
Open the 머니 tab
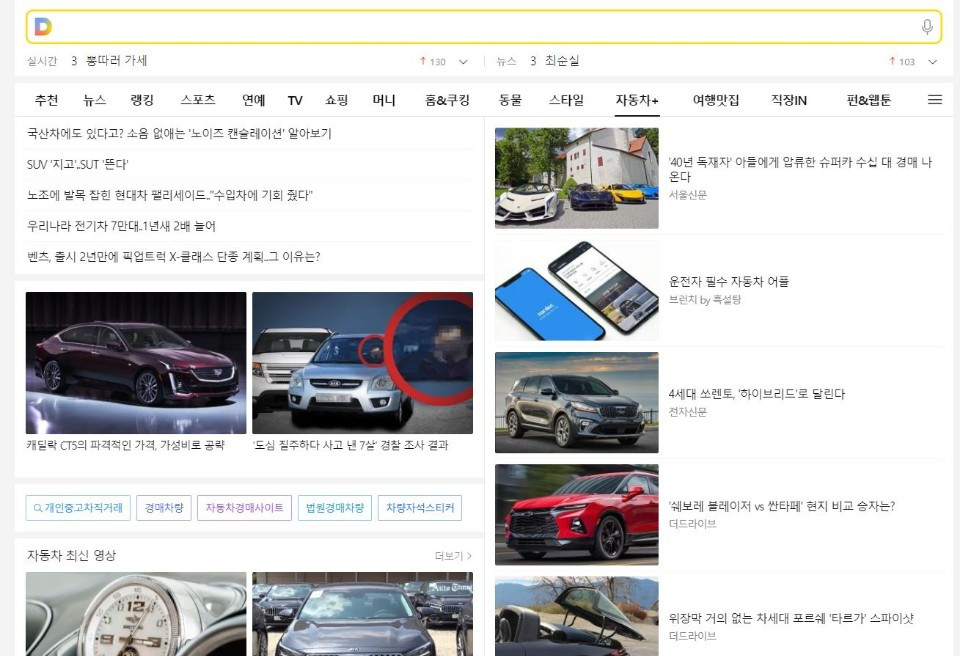384,100
